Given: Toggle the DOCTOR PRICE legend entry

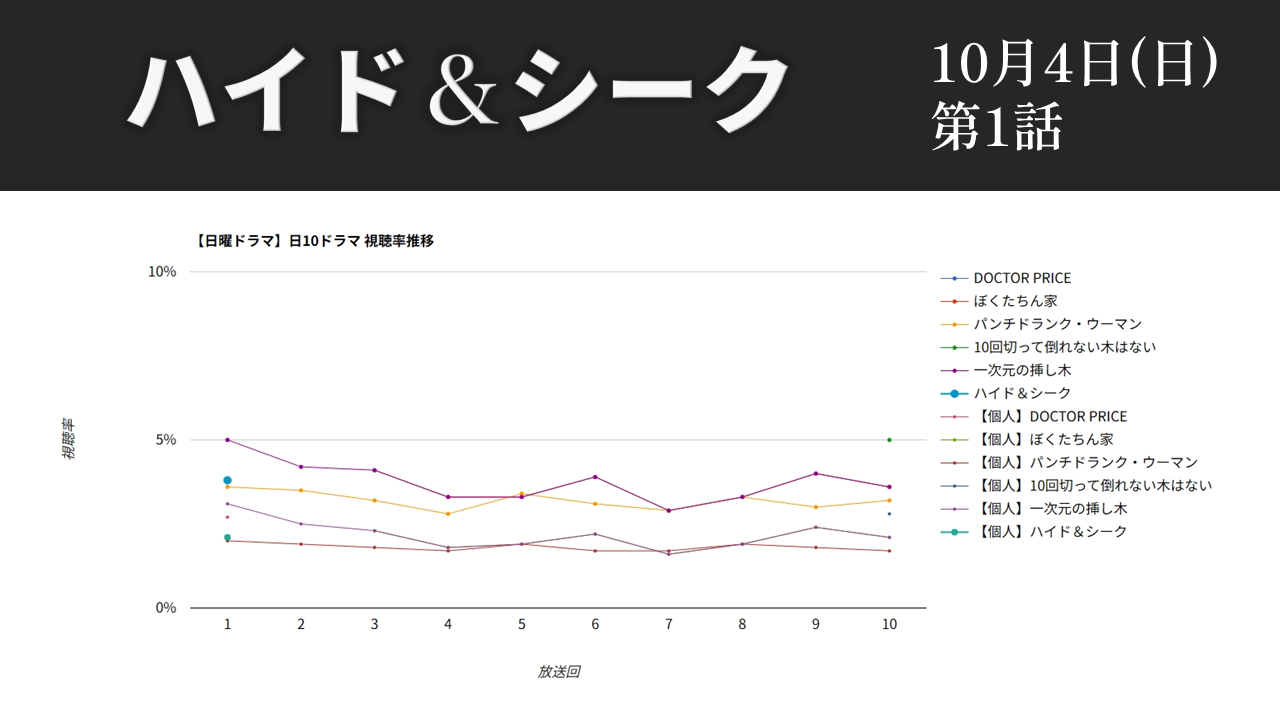Looking at the screenshot, I should 1007,278.
